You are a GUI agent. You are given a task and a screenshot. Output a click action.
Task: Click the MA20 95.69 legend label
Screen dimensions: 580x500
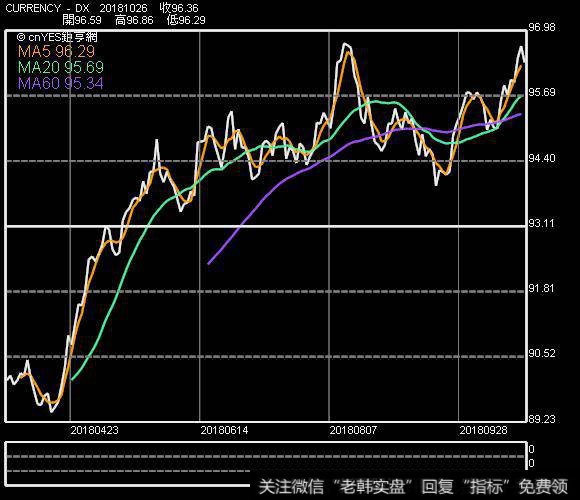pos(61,67)
